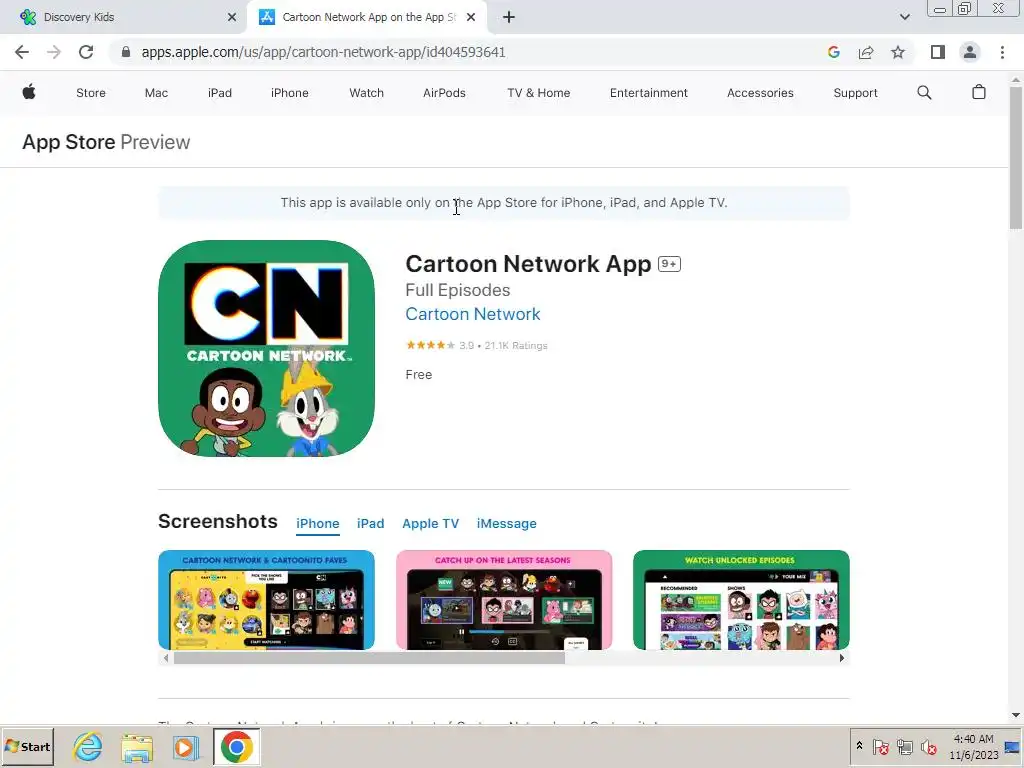Image resolution: width=1024 pixels, height=768 pixels.
Task: Open the network tray icon
Action: (904, 746)
